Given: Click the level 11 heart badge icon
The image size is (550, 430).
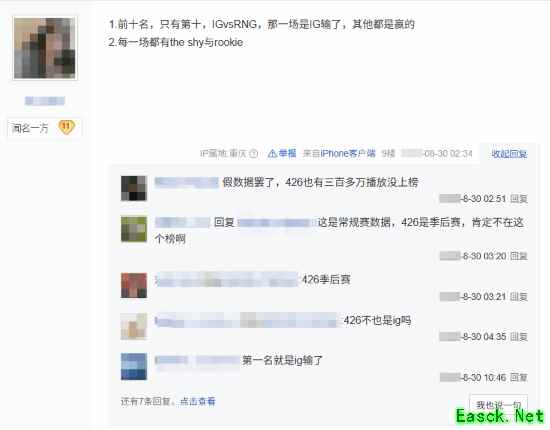Looking at the screenshot, I should (x=66, y=127).
